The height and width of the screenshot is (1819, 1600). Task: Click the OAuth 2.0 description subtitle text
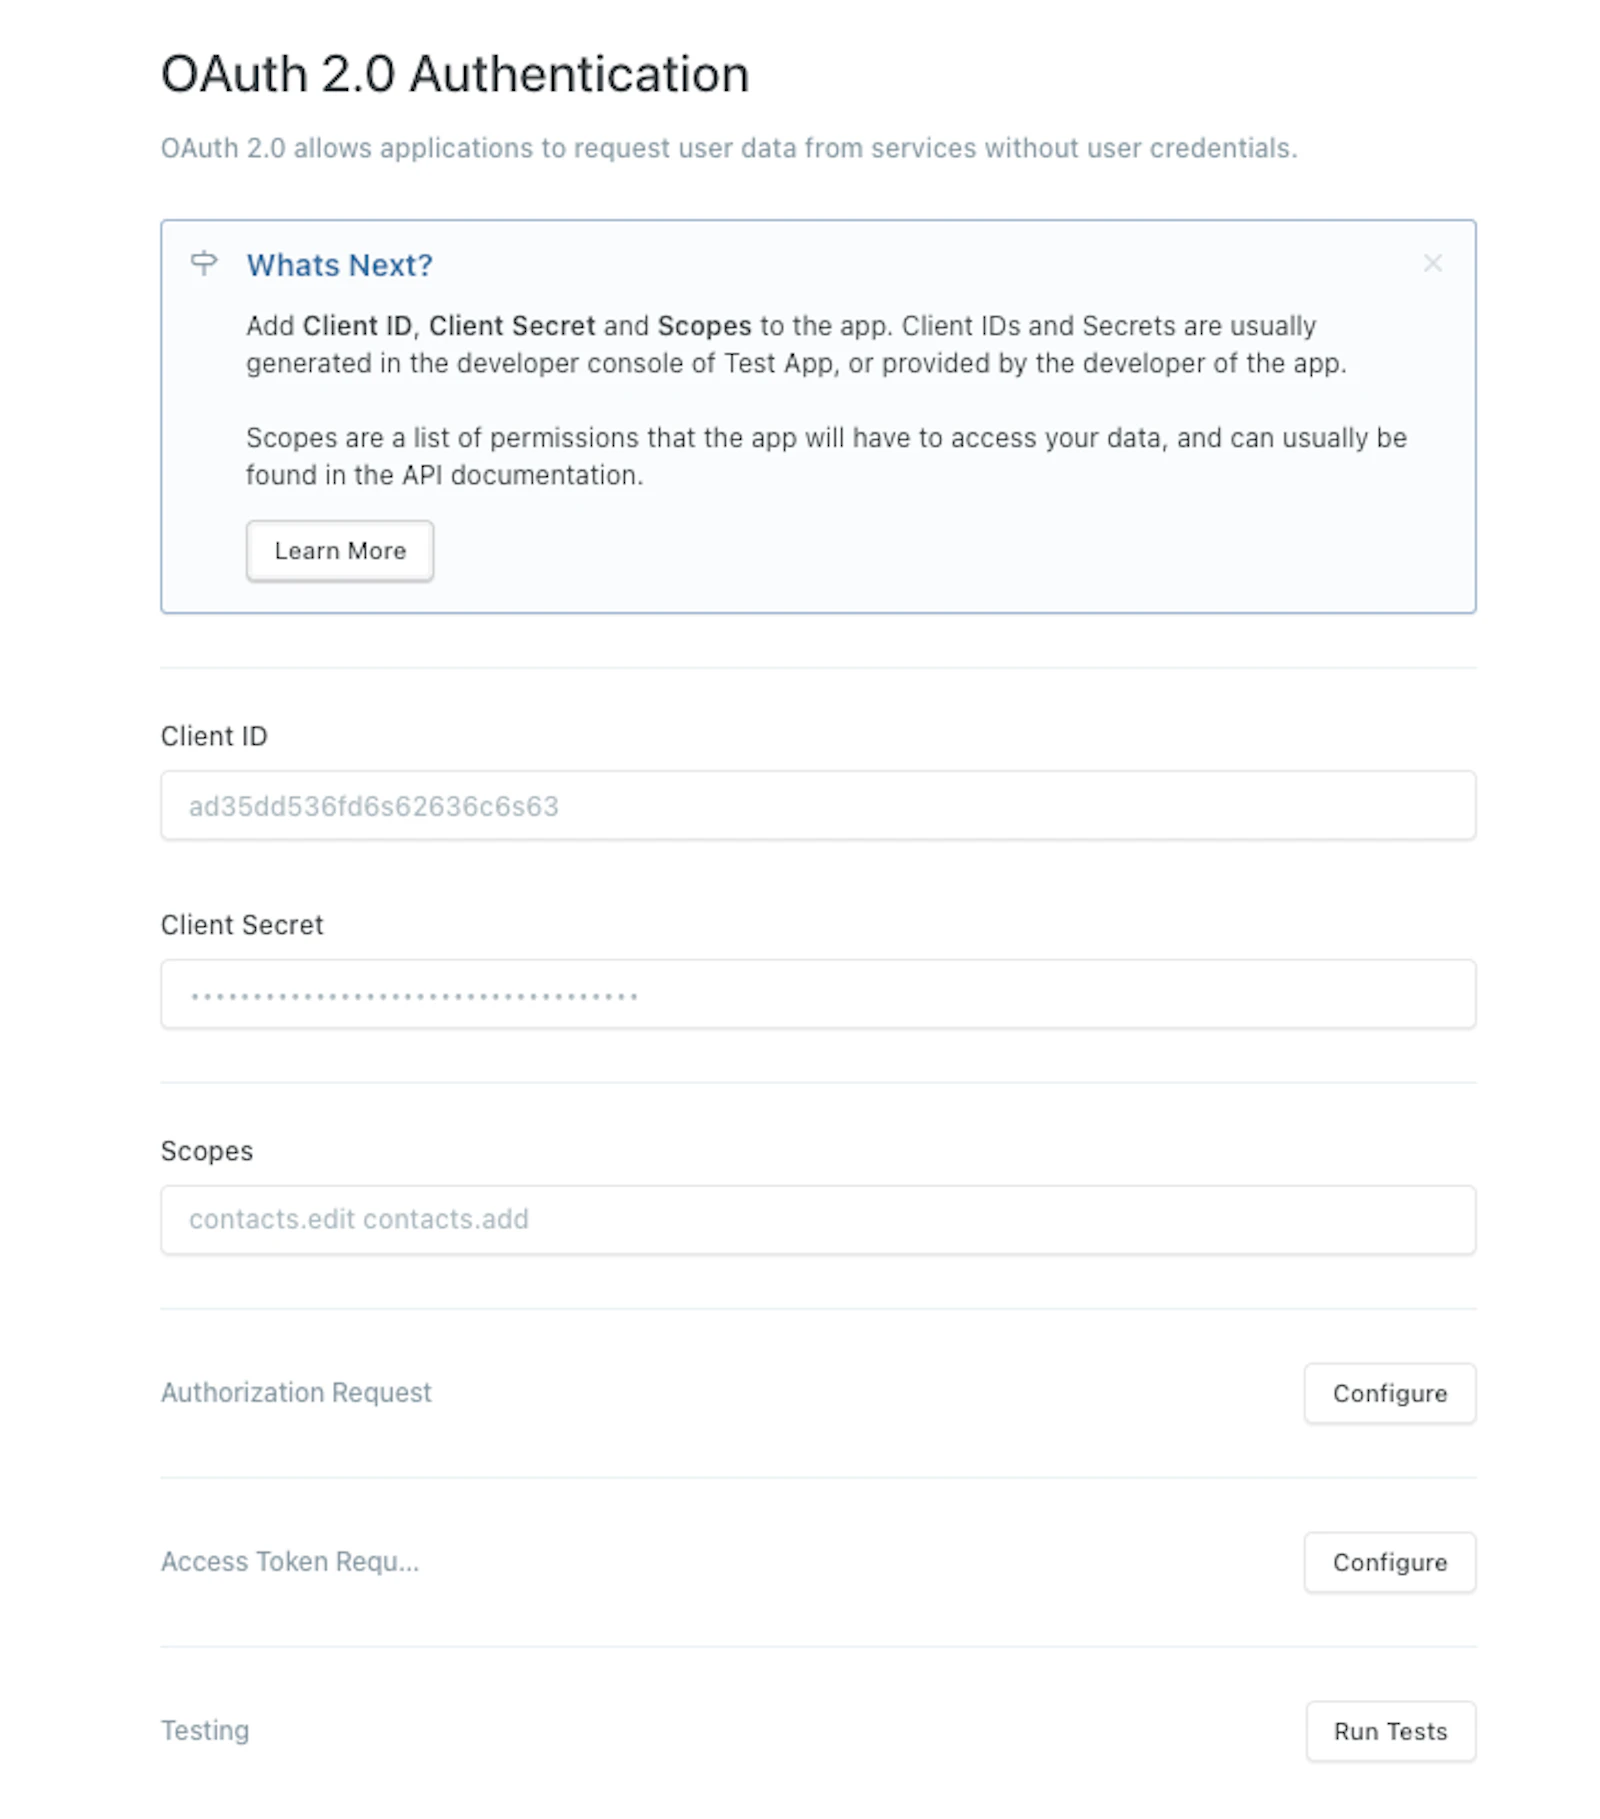coord(729,148)
